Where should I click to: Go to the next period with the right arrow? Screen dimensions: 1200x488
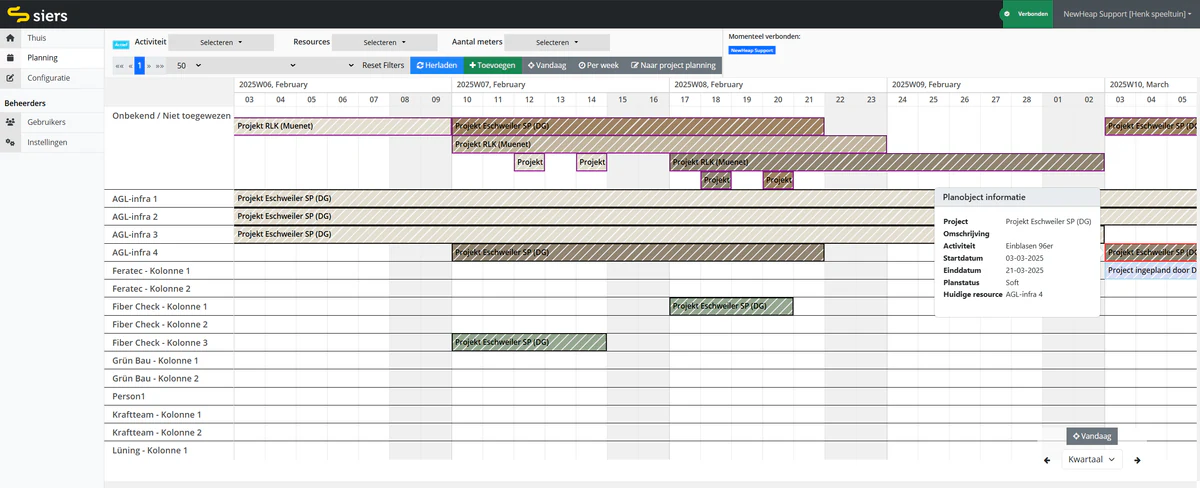click(1137, 460)
